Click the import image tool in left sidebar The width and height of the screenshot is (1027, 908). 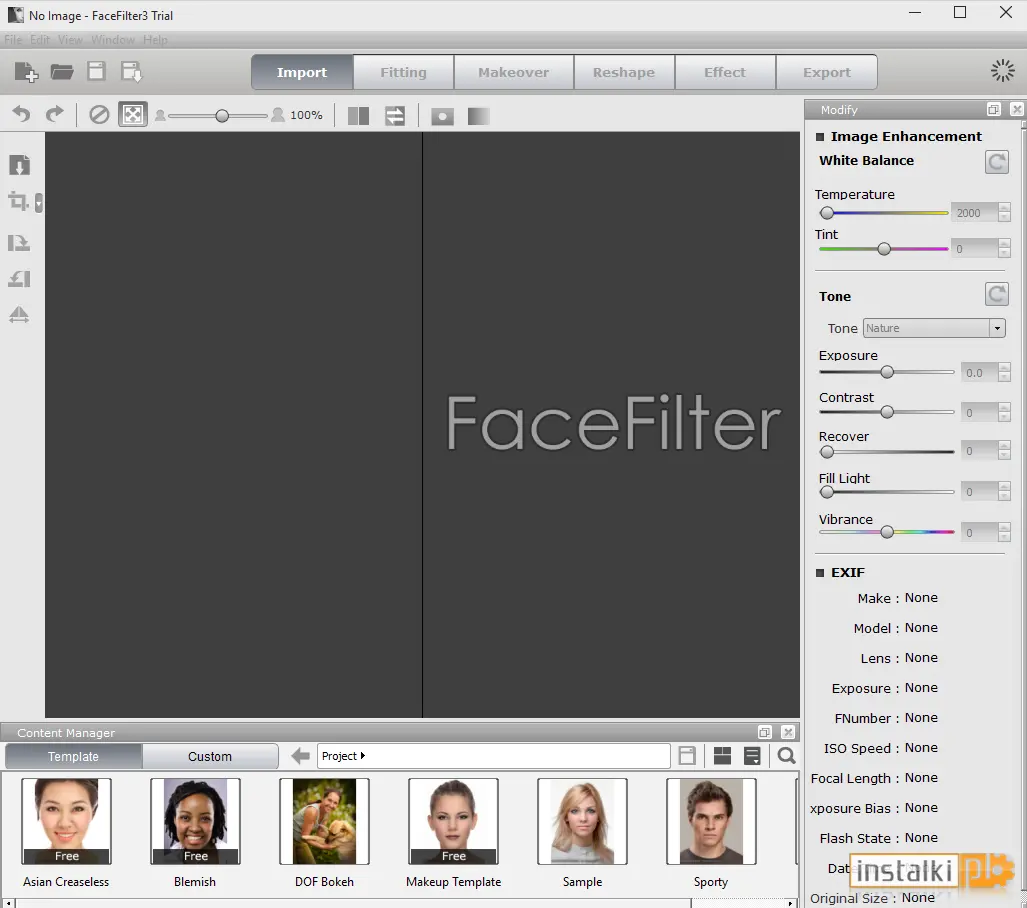20,165
